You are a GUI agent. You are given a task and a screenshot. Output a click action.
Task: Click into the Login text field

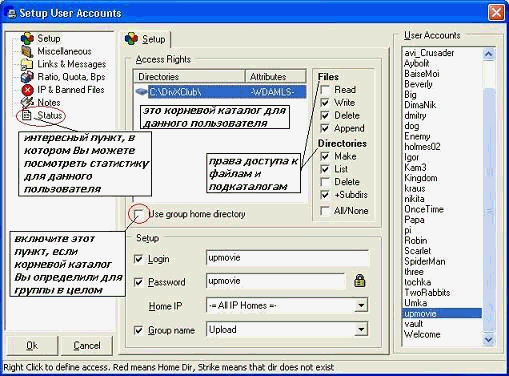pyautogui.click(x=287, y=258)
